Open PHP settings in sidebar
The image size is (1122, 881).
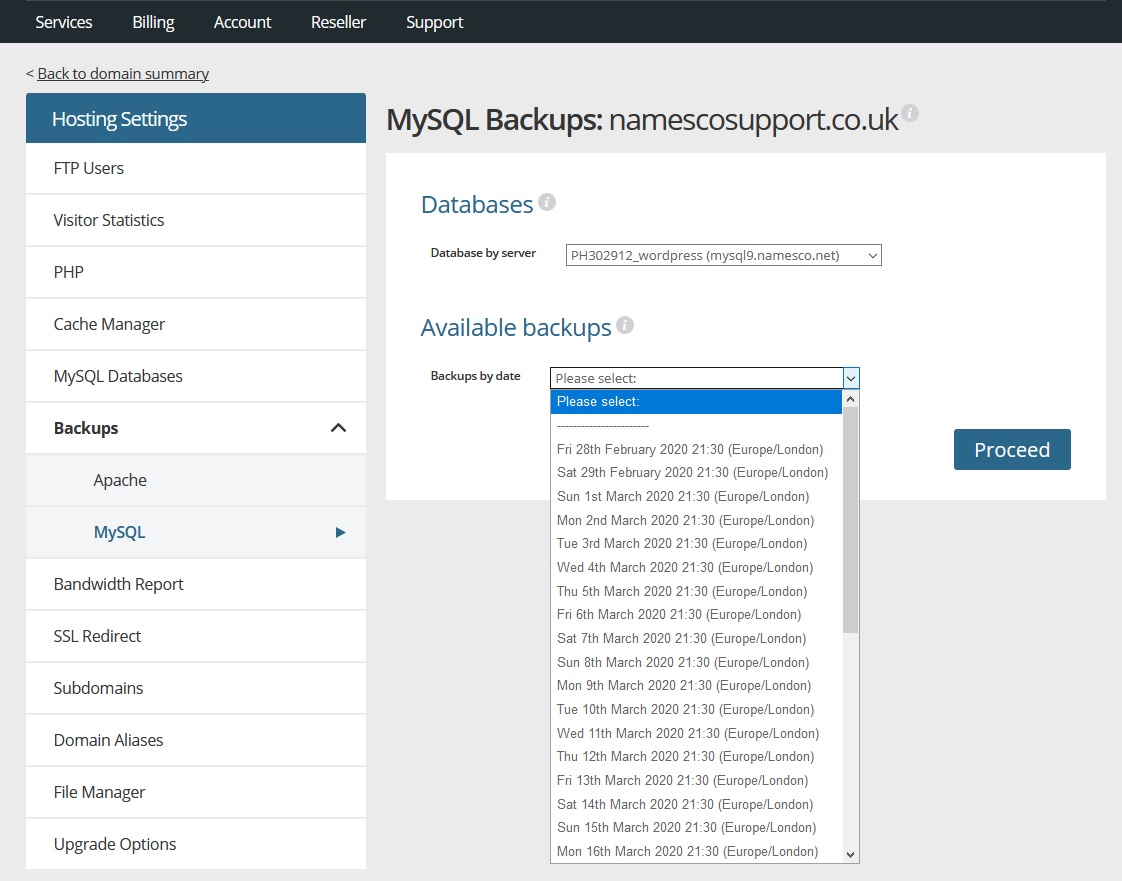(196, 272)
